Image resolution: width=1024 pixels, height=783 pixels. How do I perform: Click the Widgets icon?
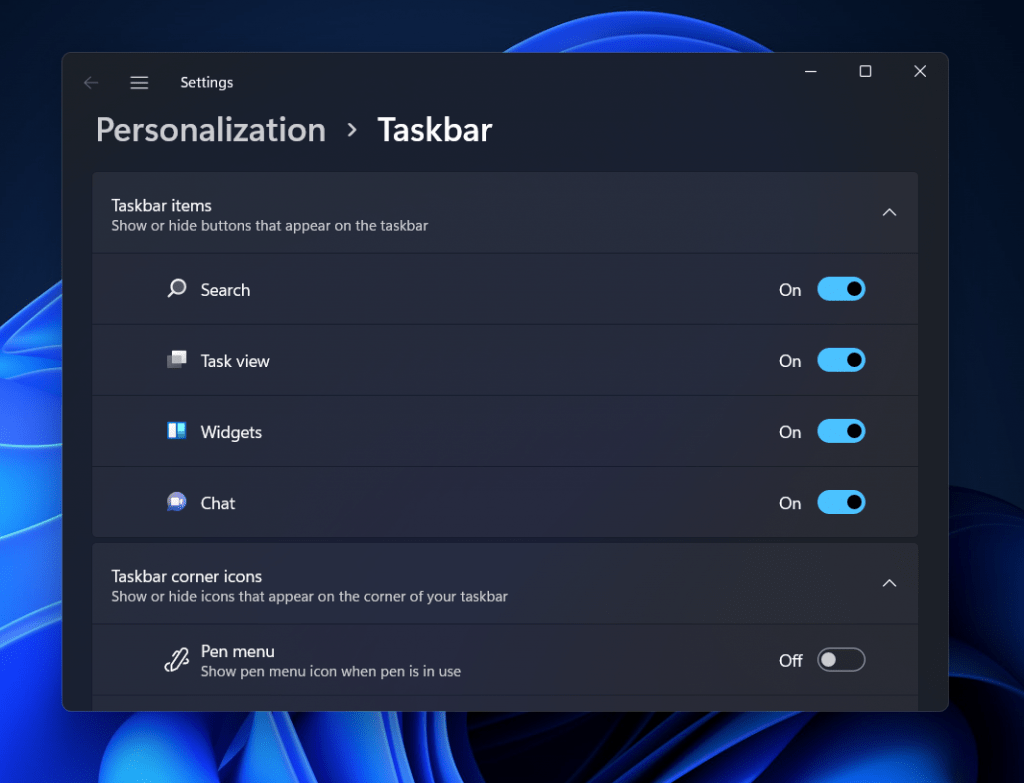(x=175, y=431)
